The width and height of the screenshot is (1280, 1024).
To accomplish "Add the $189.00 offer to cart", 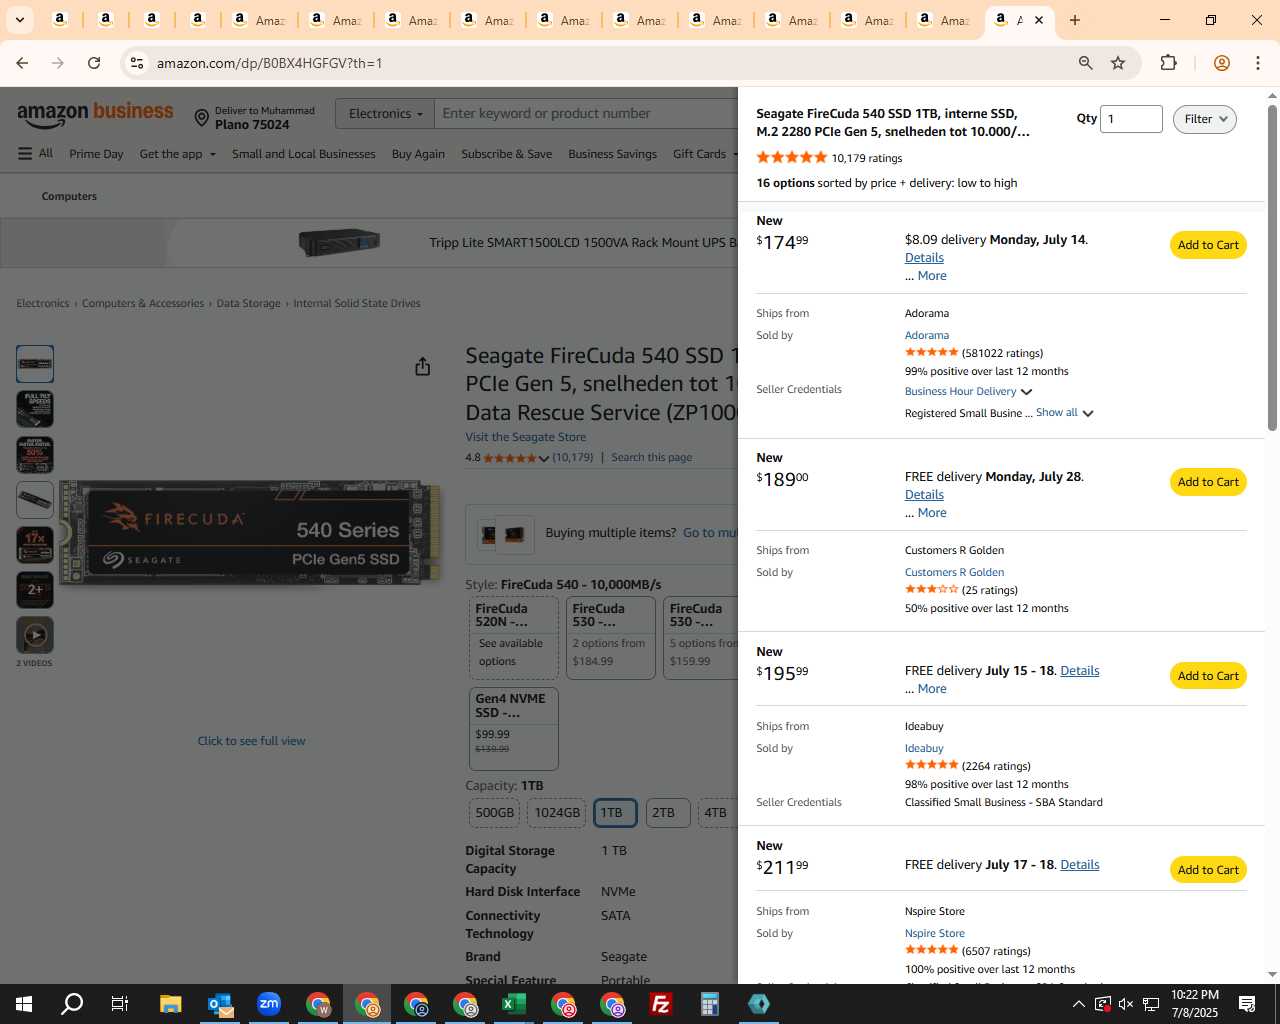I will pos(1208,482).
